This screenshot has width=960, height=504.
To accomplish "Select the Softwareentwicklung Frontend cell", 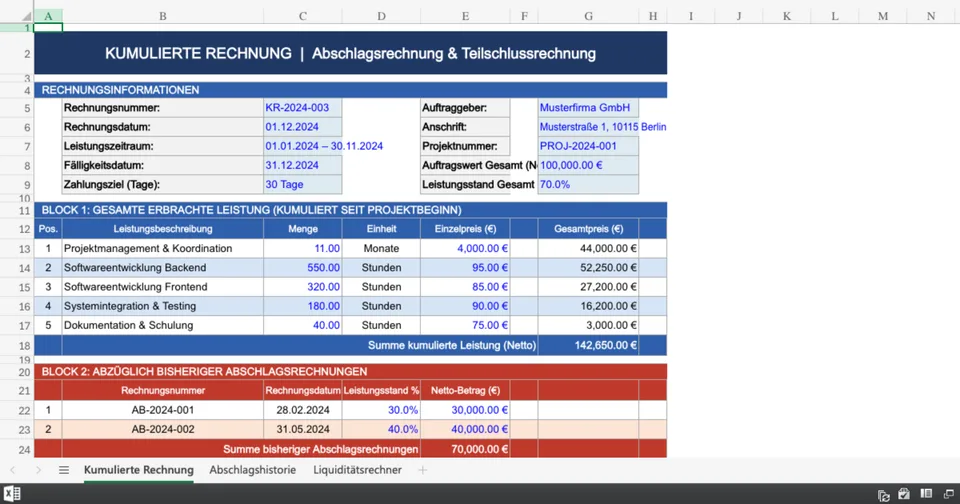I will pyautogui.click(x=163, y=287).
